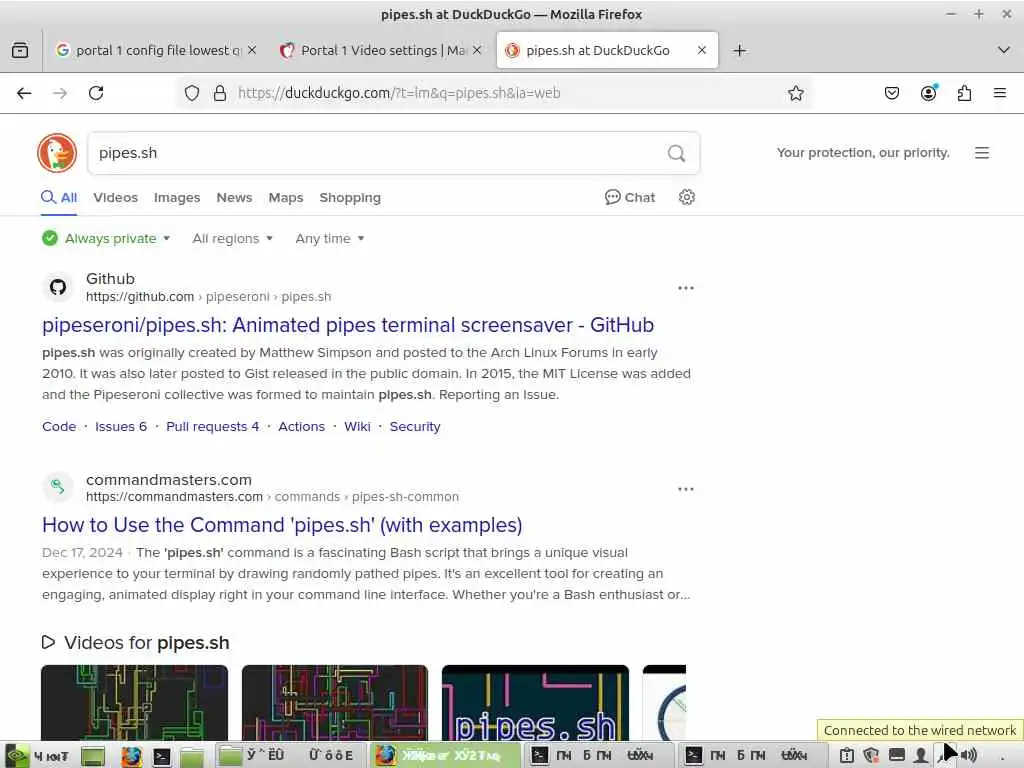Open the DuckDuckGo side menu hamburger icon
Viewport: 1024px width, 768px height.
pos(982,153)
